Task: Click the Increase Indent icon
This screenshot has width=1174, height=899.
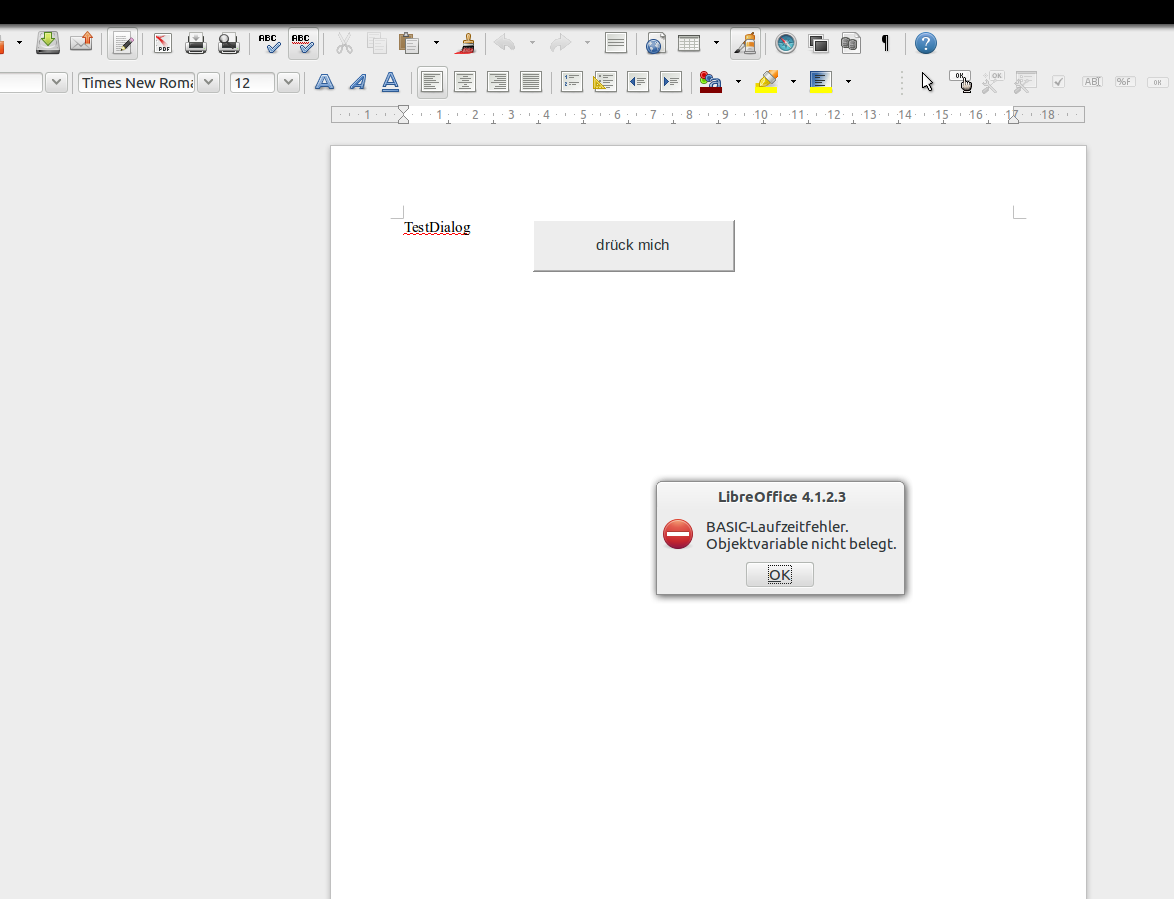Action: coord(671,82)
